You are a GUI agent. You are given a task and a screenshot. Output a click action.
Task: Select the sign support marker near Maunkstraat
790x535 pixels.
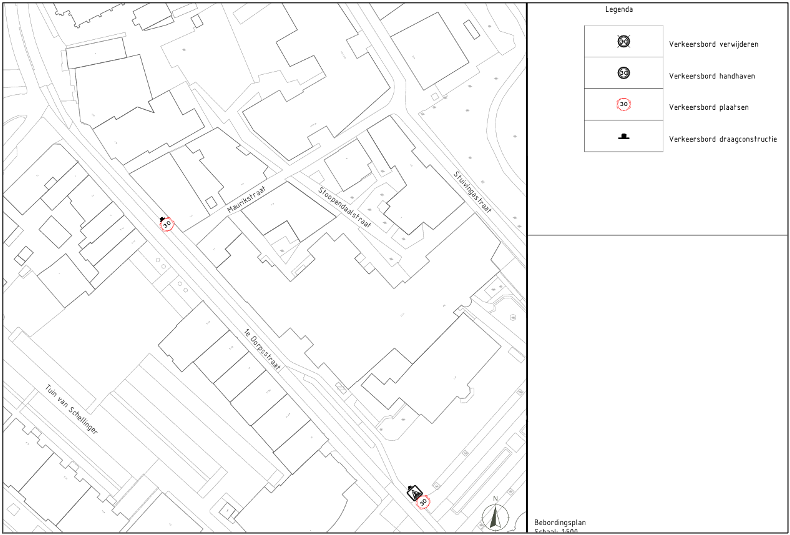161,217
